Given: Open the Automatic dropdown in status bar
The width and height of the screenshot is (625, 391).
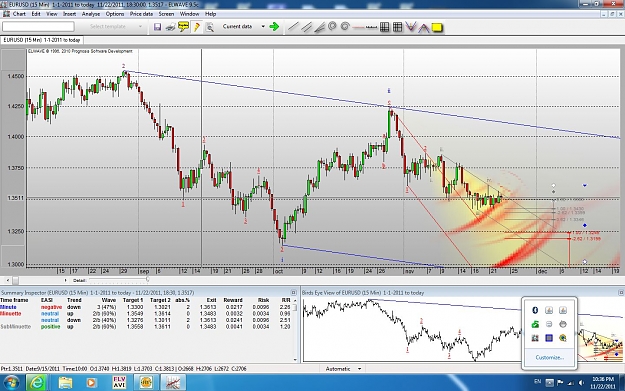Looking at the screenshot, I should click(x=359, y=369).
